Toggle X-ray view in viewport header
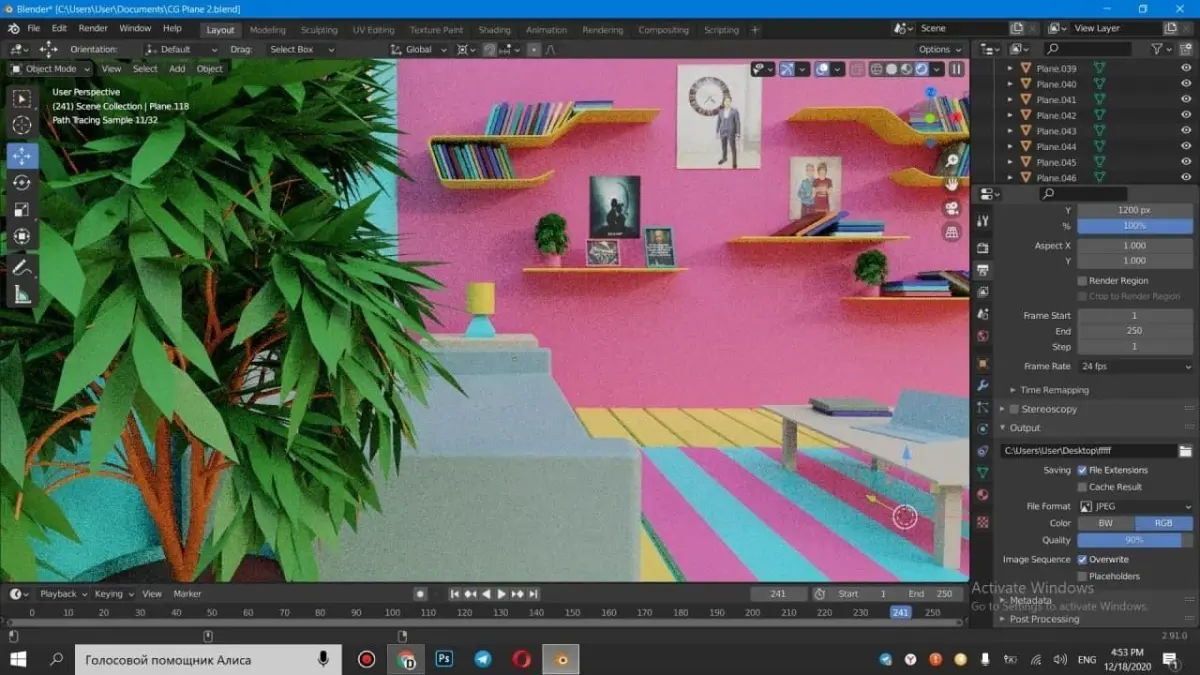This screenshot has height=675, width=1200. click(858, 69)
